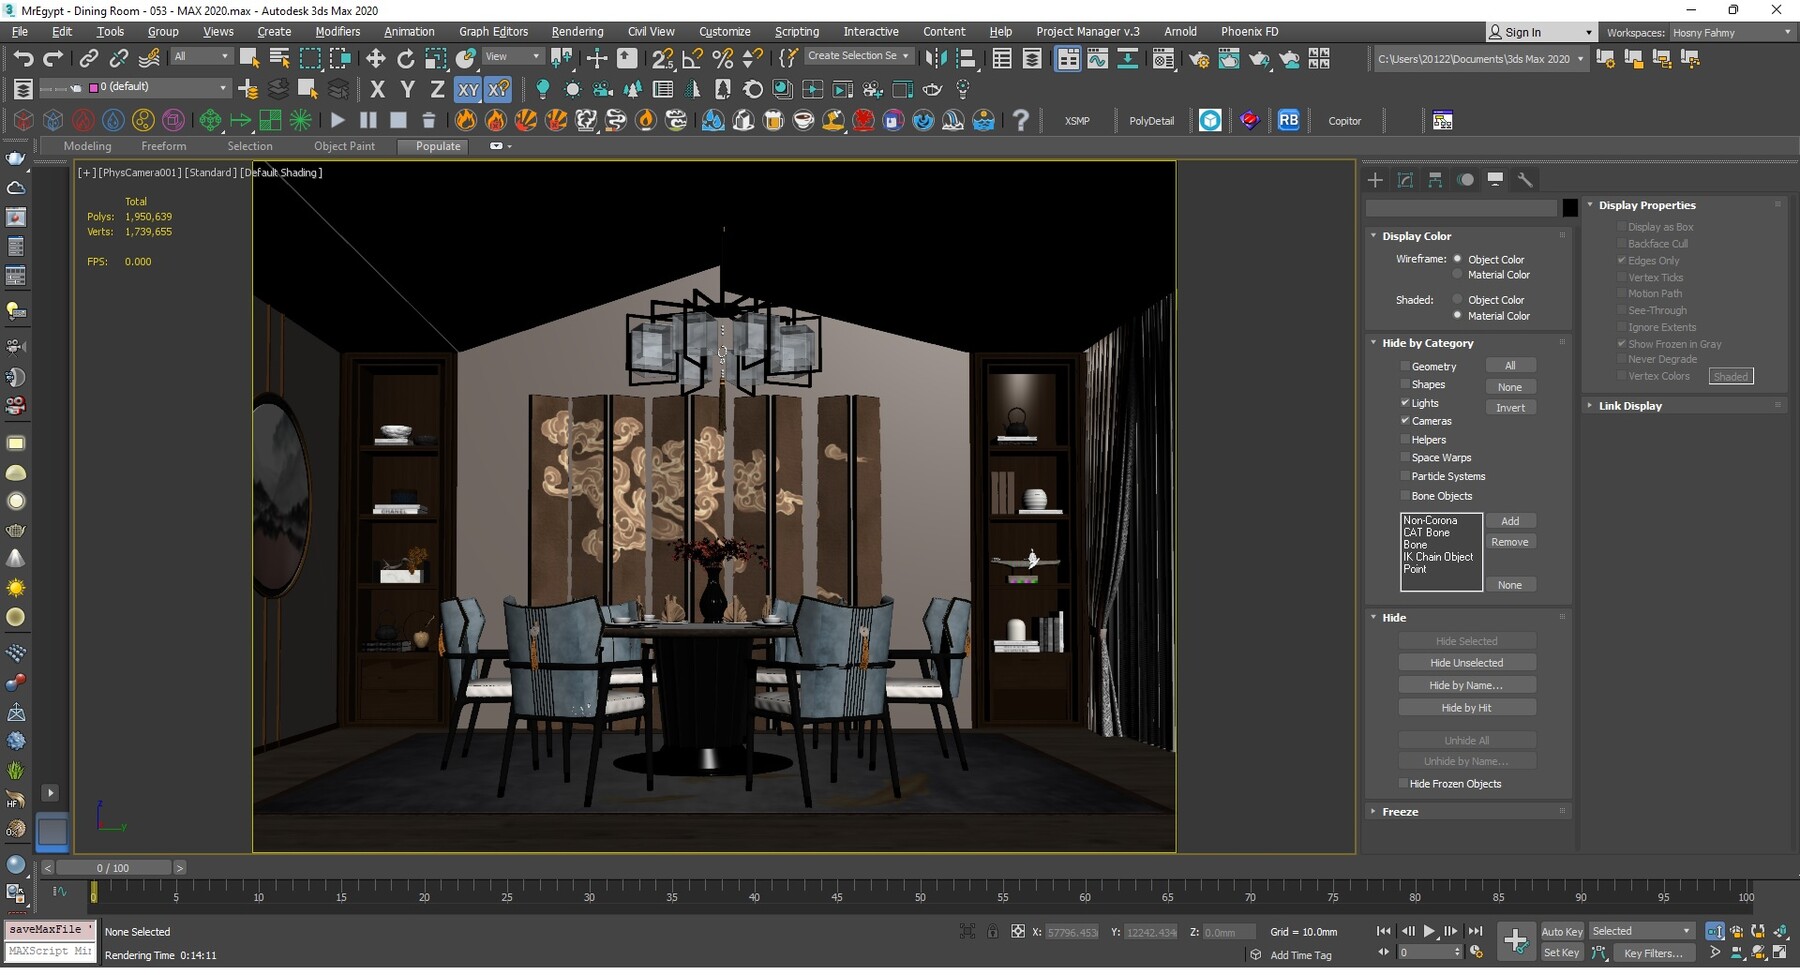Image resolution: width=1800 pixels, height=975 pixels.
Task: Undo the last scene operation
Action: [x=24, y=57]
